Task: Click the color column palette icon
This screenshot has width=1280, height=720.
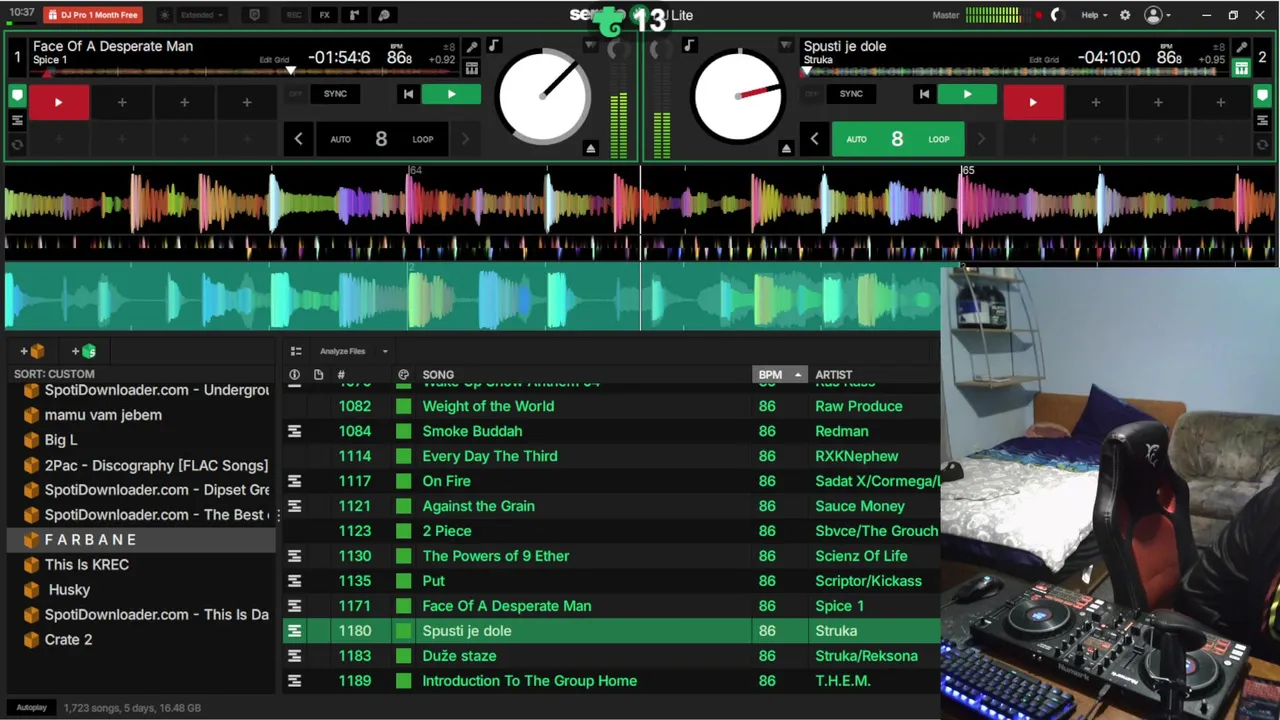Action: [x=403, y=375]
